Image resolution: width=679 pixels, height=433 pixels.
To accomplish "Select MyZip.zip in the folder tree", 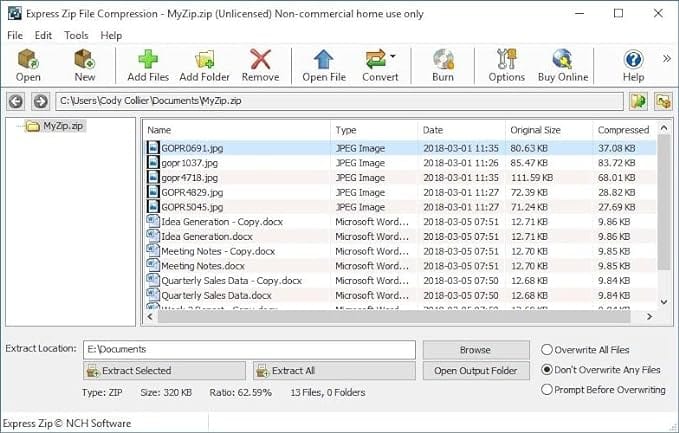I will pos(63,126).
